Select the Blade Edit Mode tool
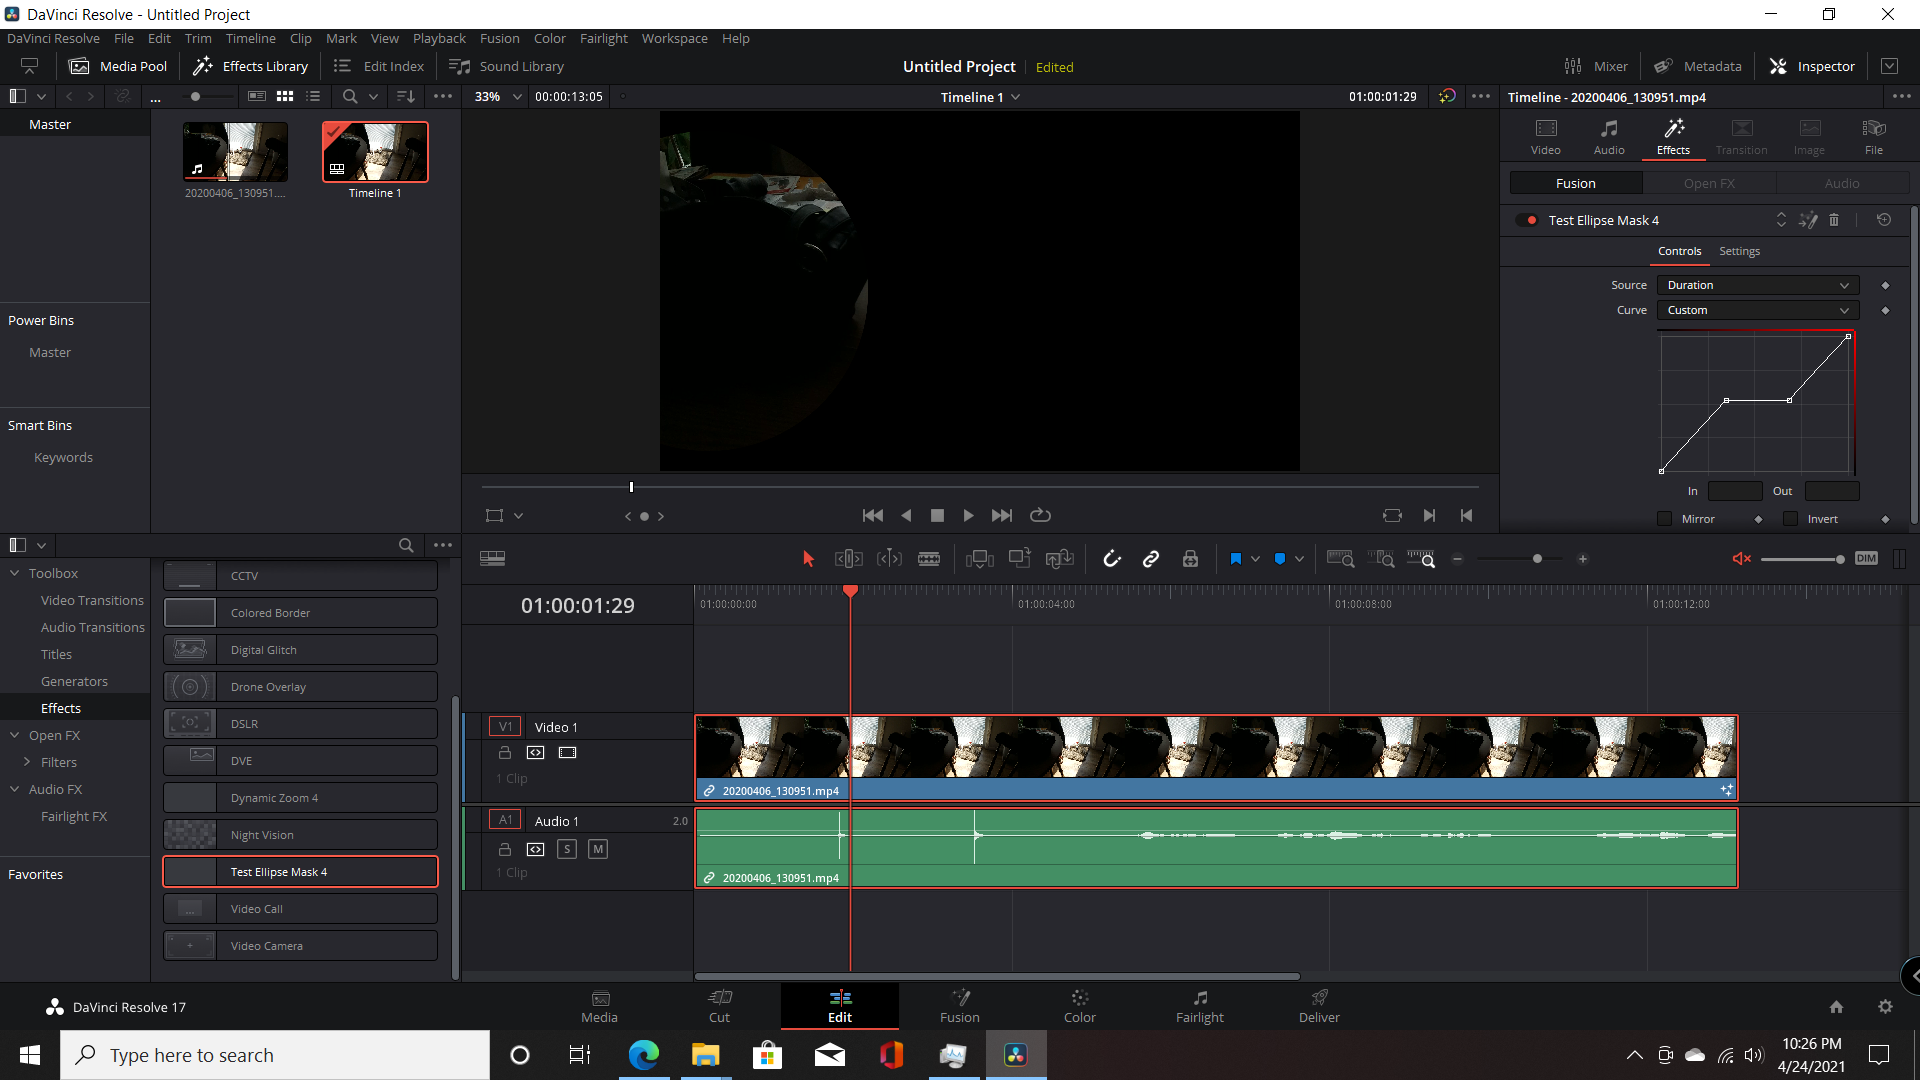 point(929,559)
